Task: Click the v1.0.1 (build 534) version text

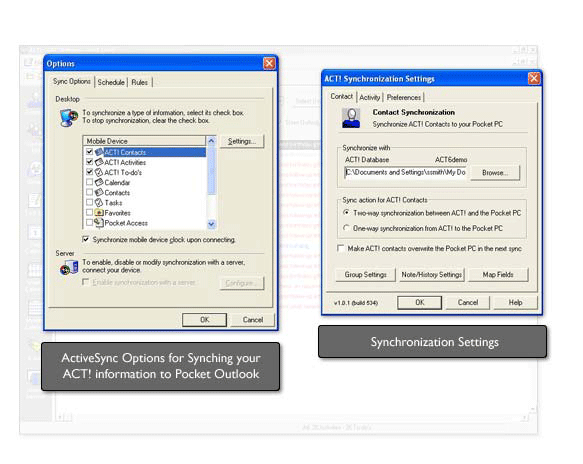Action: [x=356, y=303]
